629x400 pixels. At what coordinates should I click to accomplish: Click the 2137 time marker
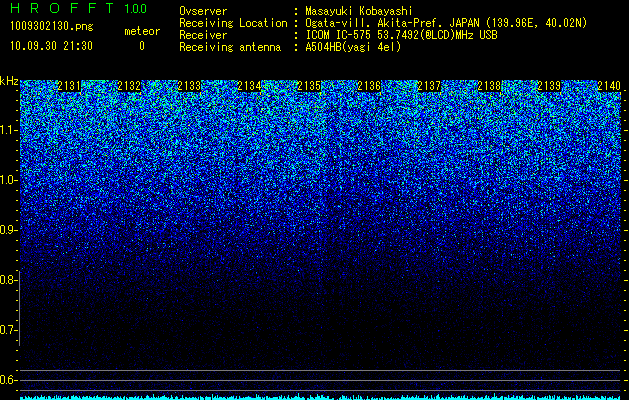click(429, 86)
